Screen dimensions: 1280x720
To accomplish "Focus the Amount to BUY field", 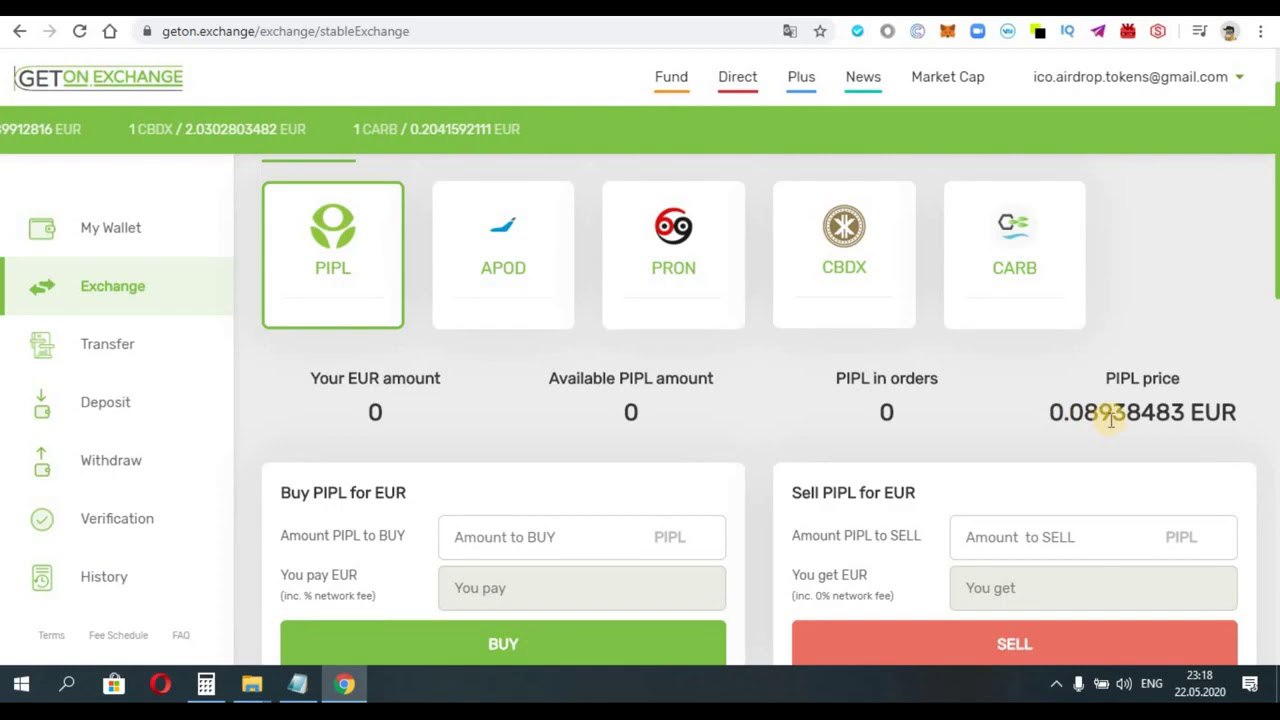I will tap(582, 537).
